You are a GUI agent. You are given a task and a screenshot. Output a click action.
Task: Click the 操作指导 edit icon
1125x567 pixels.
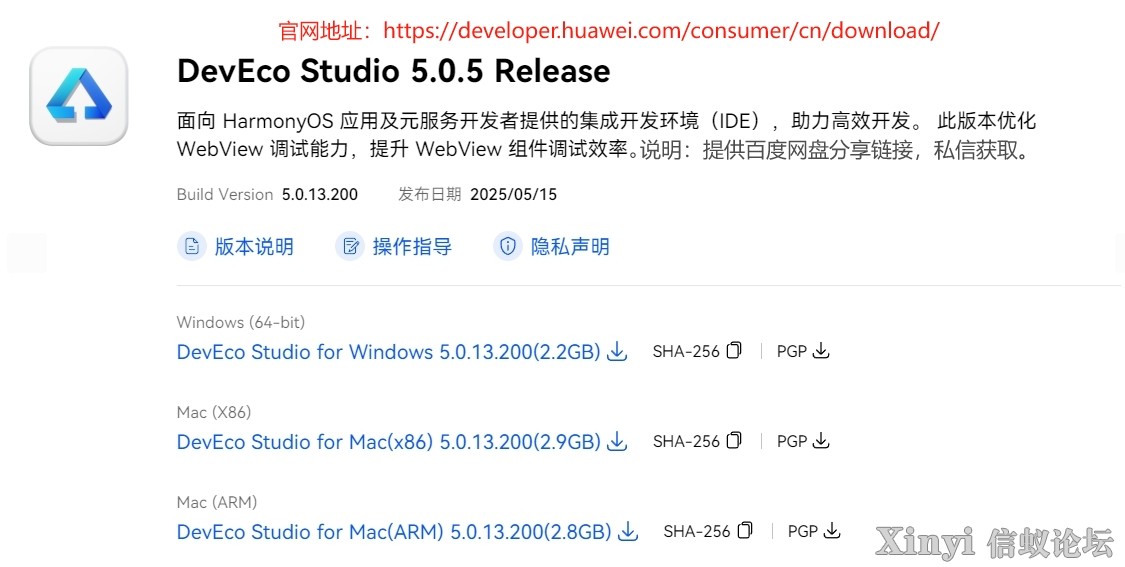(x=350, y=246)
